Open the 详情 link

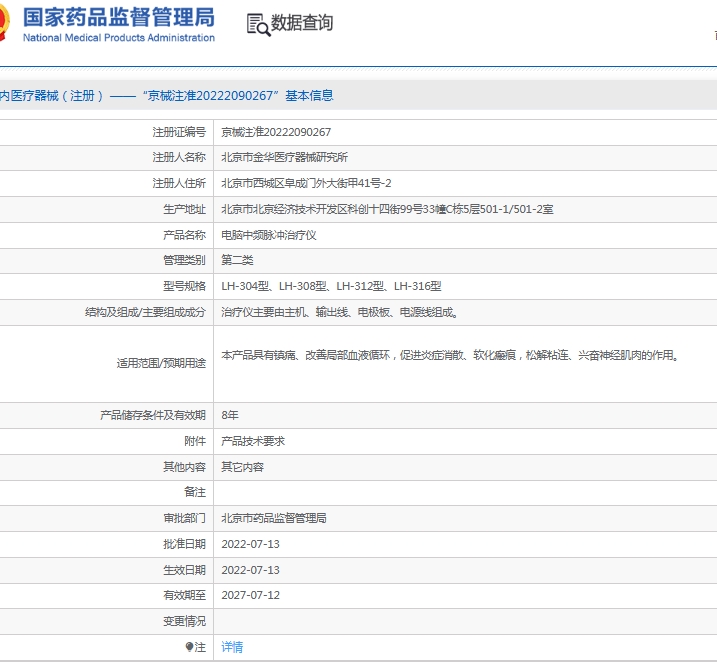pyautogui.click(x=232, y=647)
